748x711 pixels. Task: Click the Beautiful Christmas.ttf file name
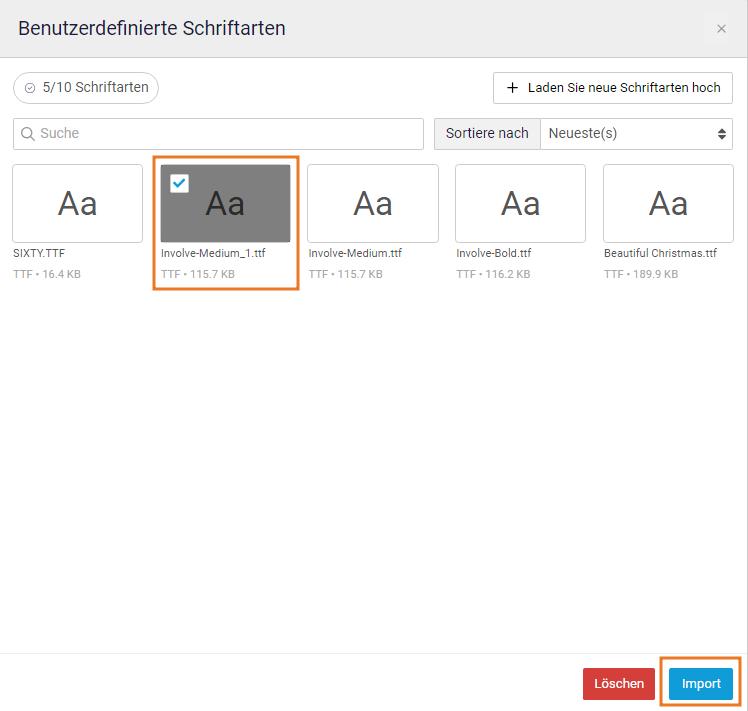coord(660,253)
